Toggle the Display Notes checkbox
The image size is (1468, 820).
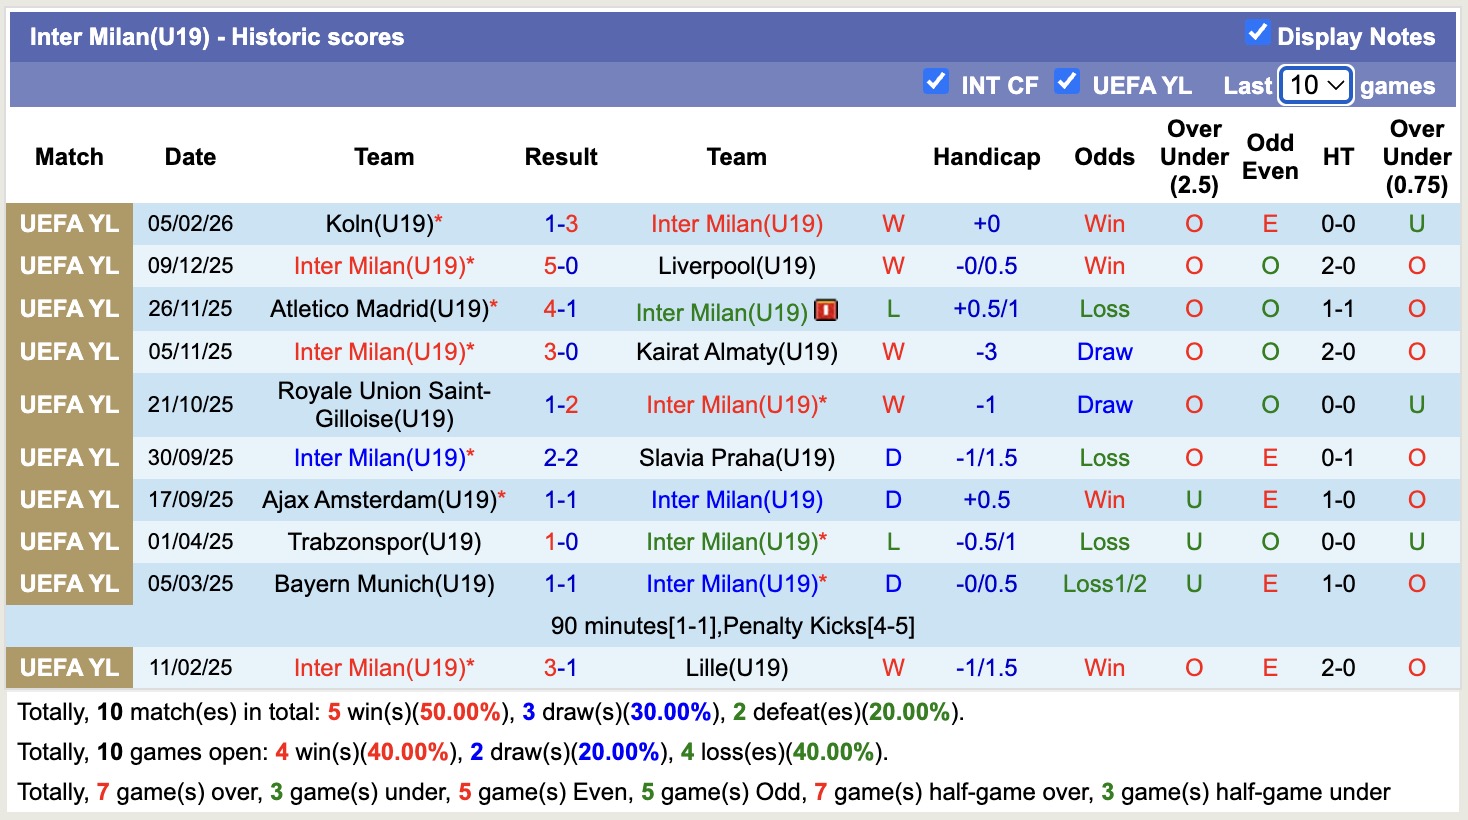(x=1257, y=33)
